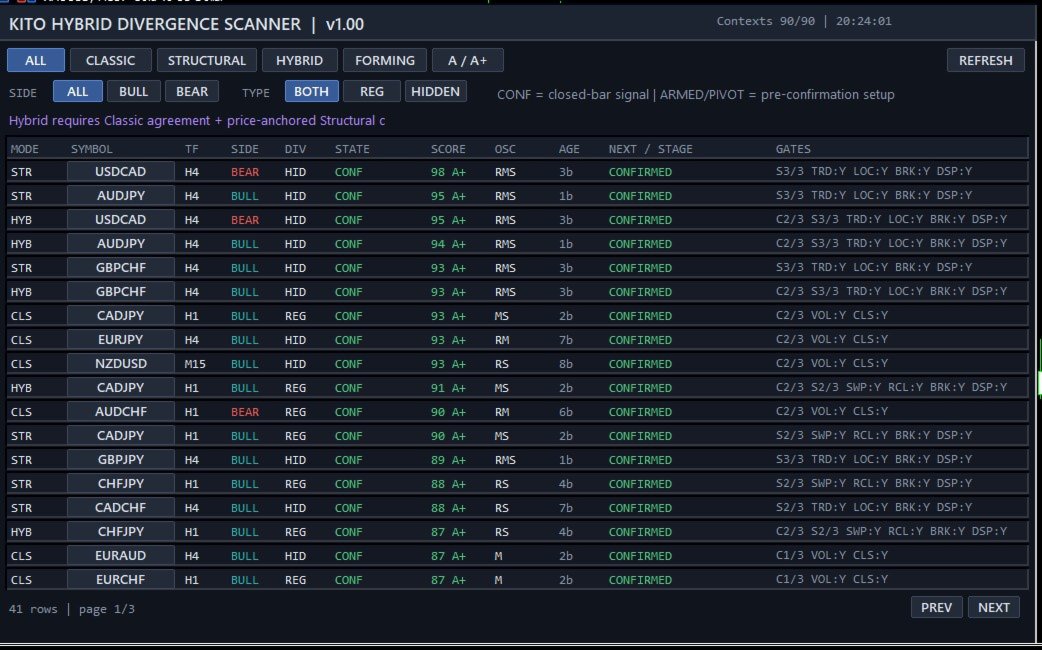Click '41 rows | page 1/3' footer text
1042x650 pixels.
coord(72,609)
